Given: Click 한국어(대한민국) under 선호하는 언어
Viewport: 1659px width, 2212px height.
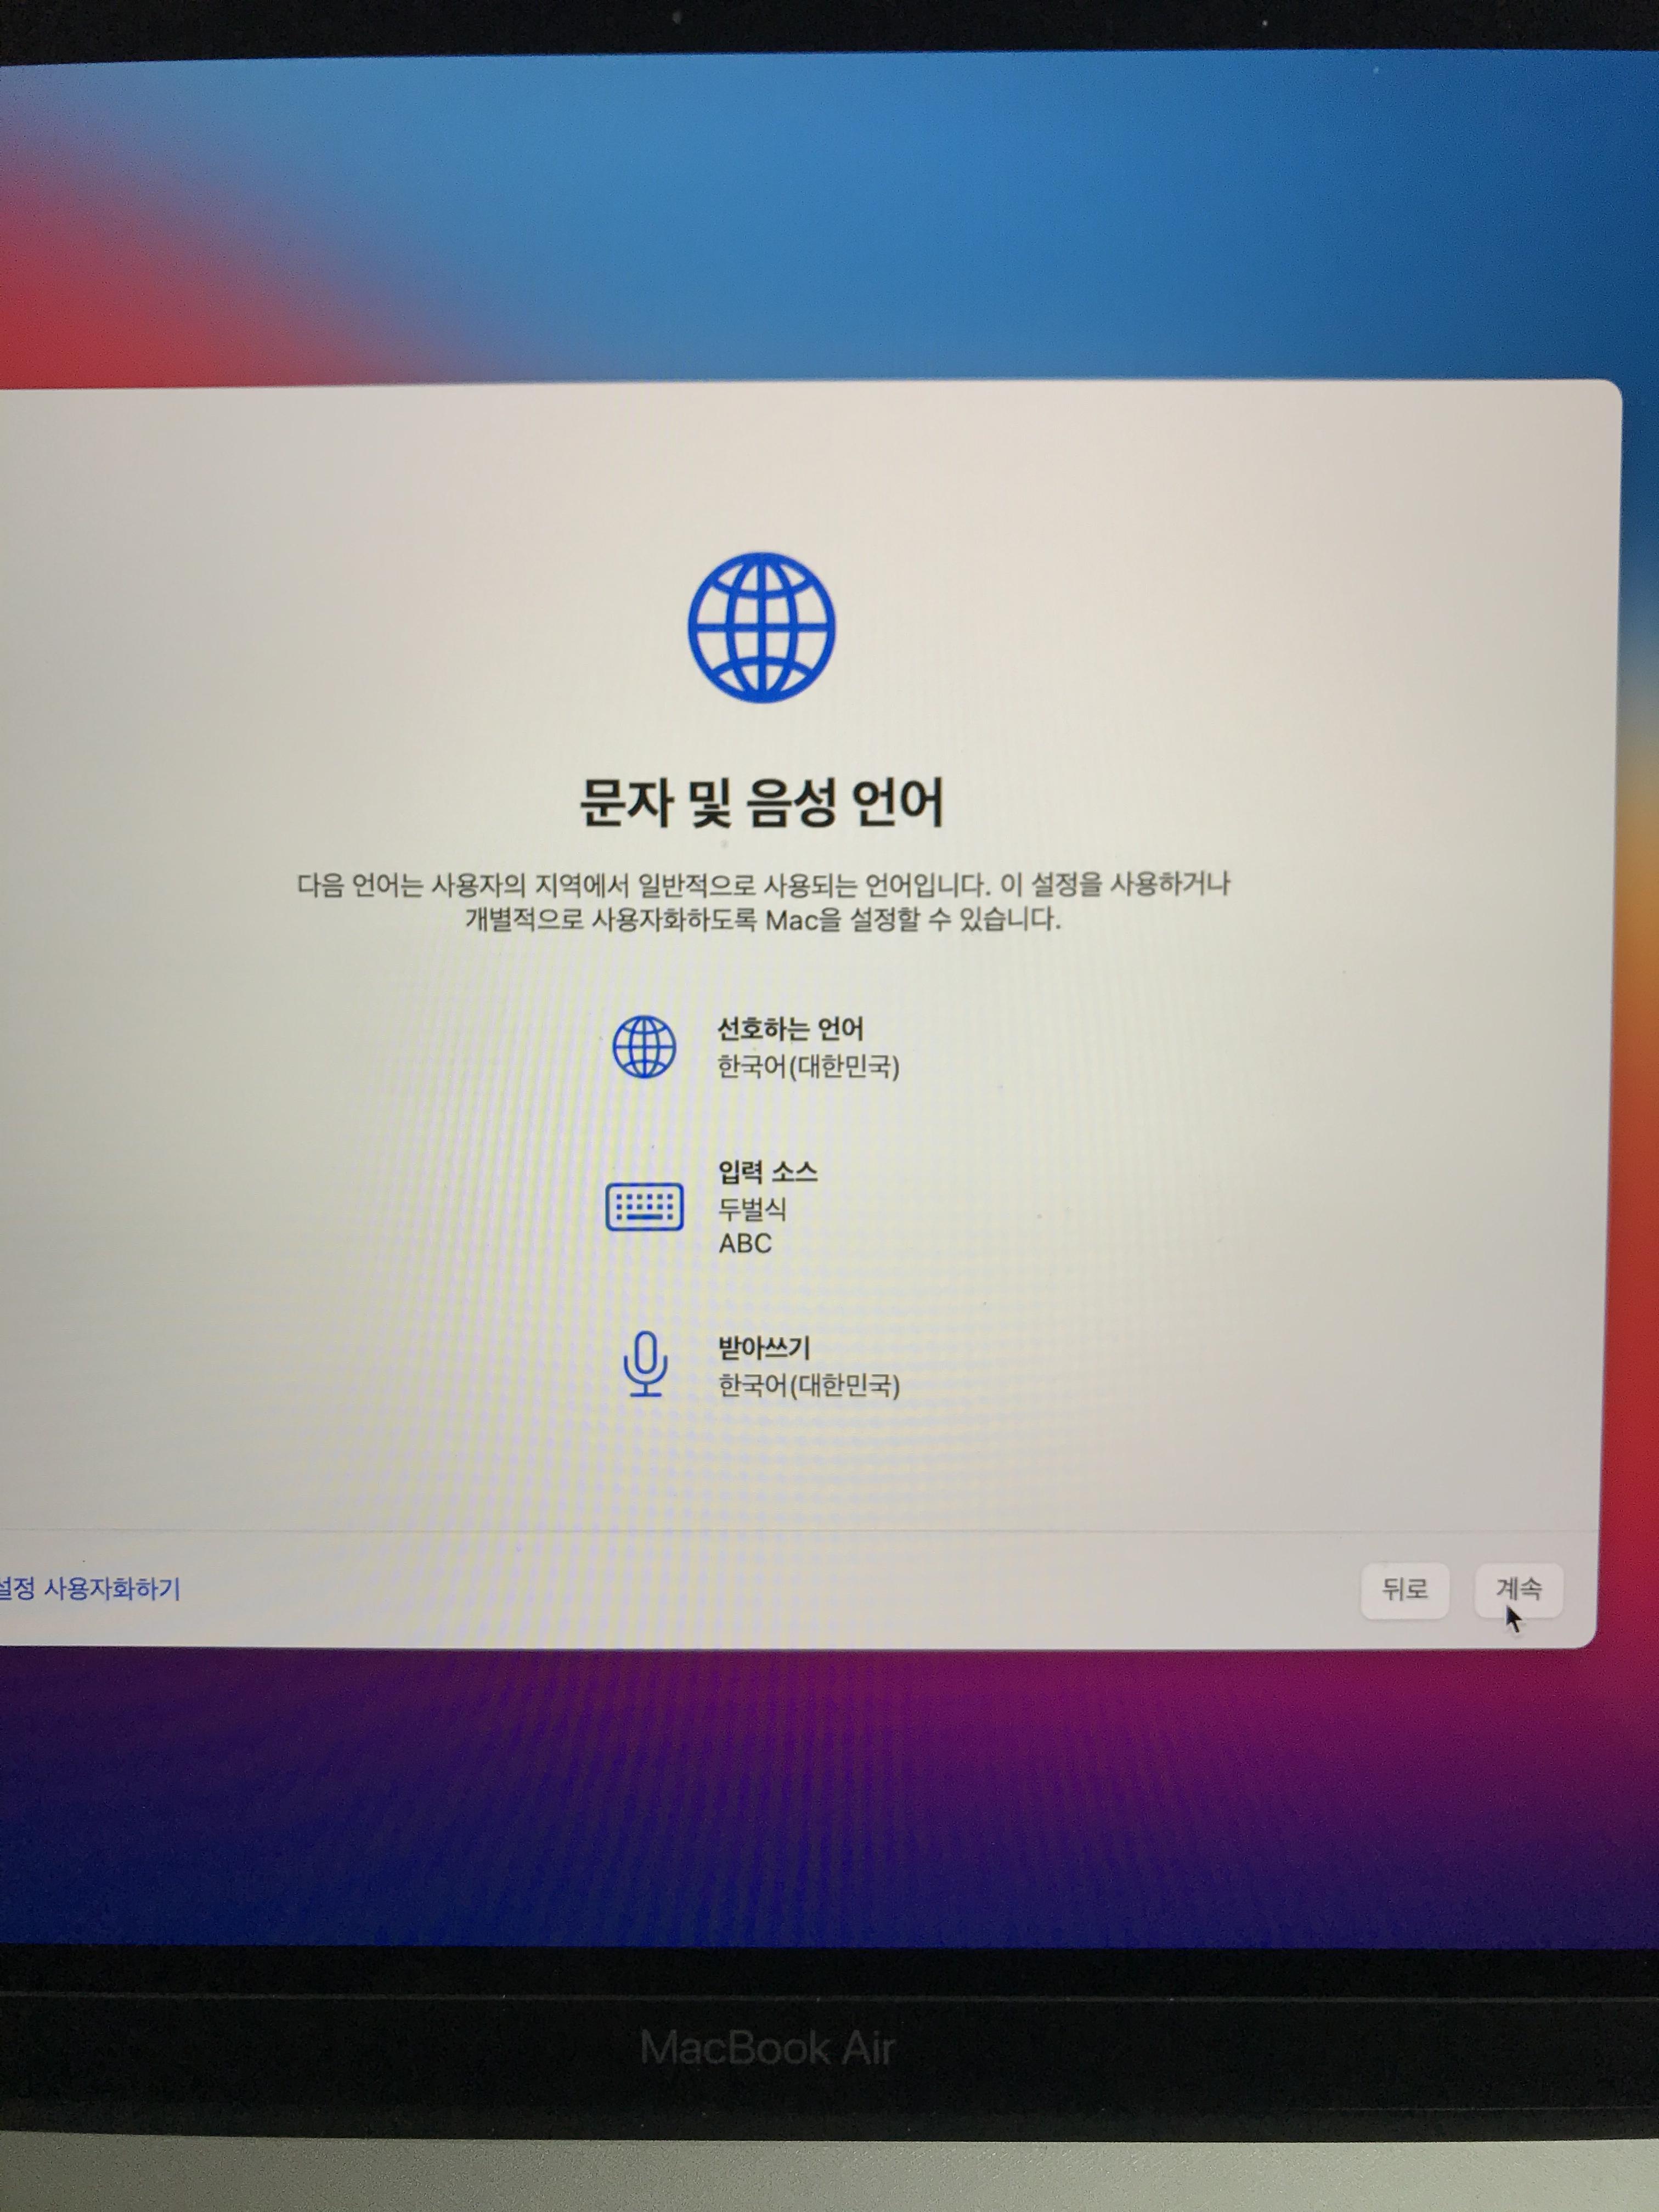Looking at the screenshot, I should pos(808,1067).
